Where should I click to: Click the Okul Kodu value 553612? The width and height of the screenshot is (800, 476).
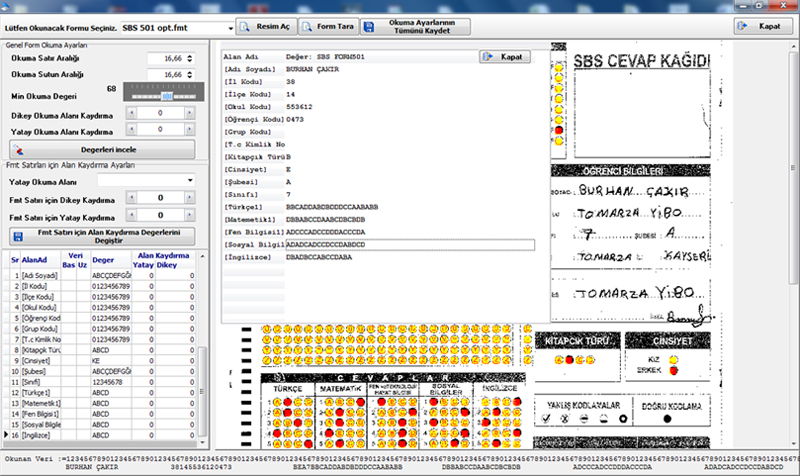click(299, 107)
